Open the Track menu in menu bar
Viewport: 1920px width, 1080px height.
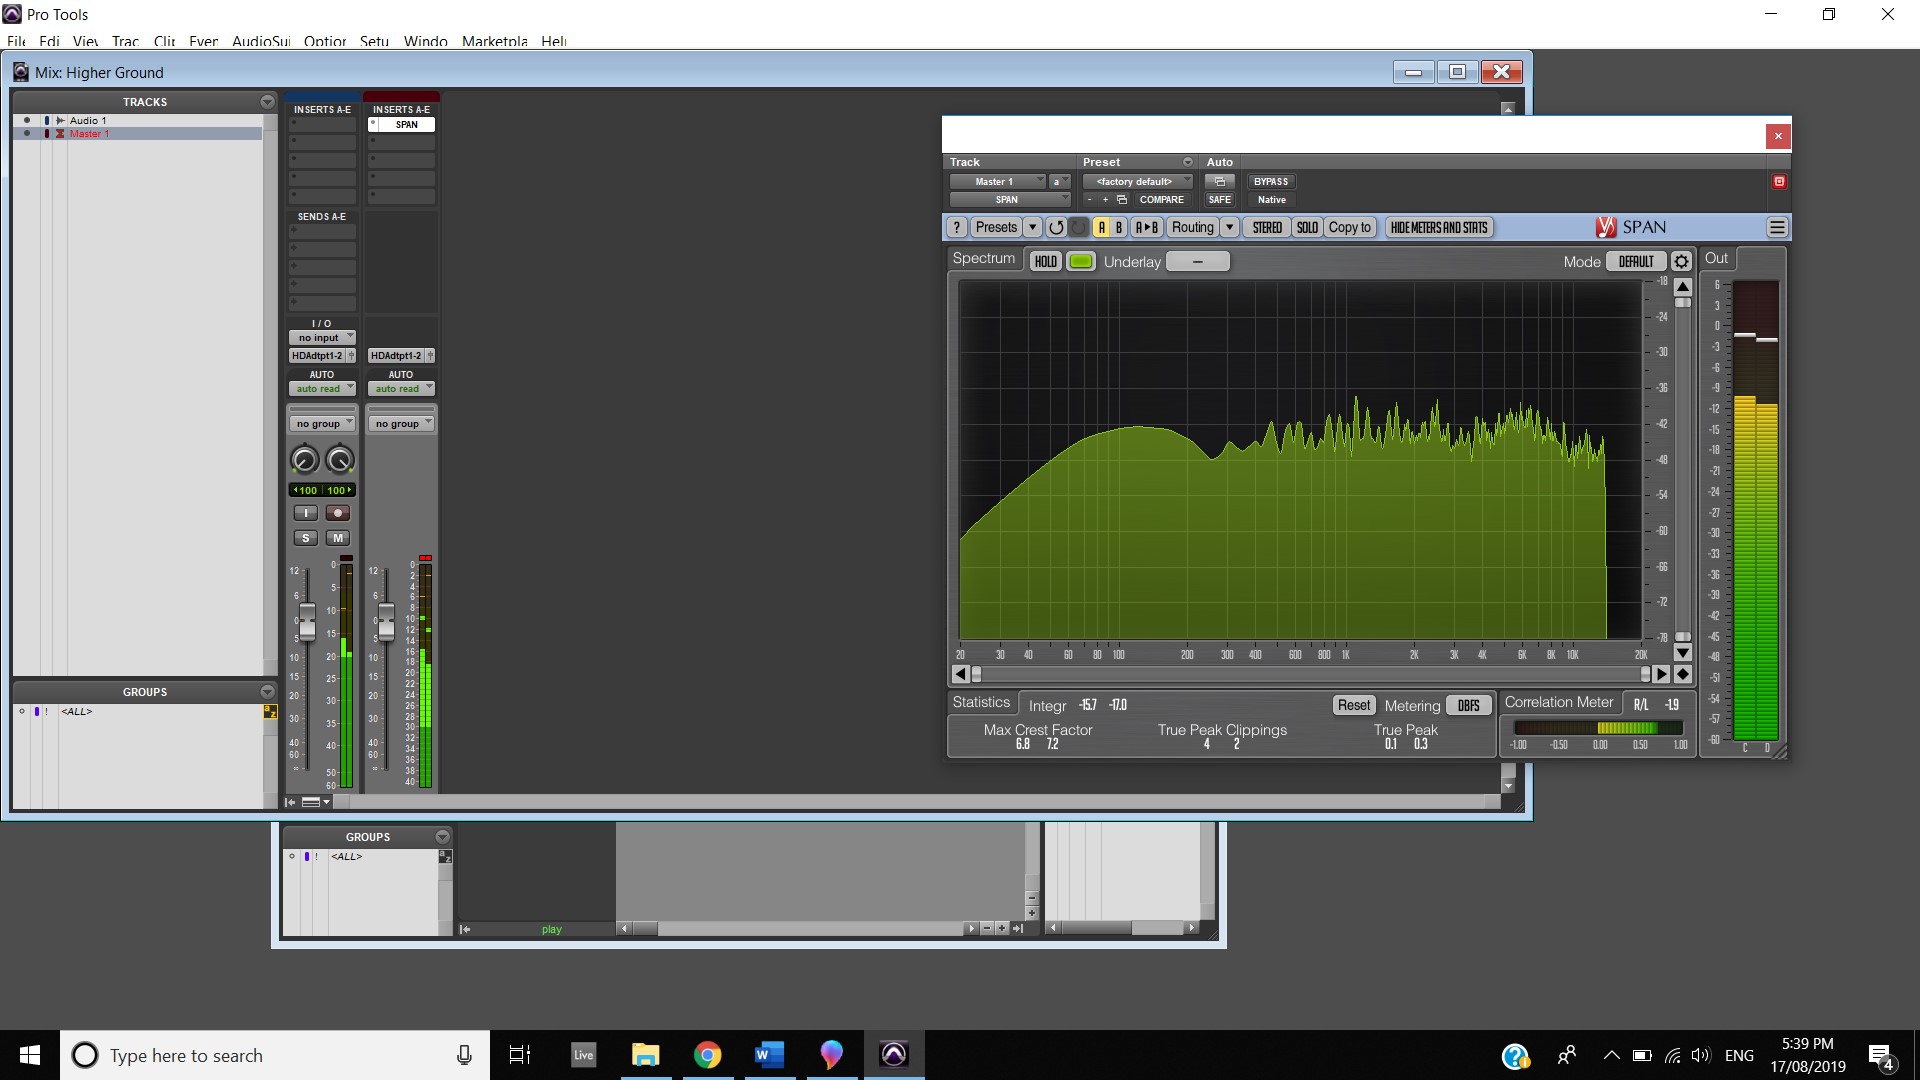point(125,41)
